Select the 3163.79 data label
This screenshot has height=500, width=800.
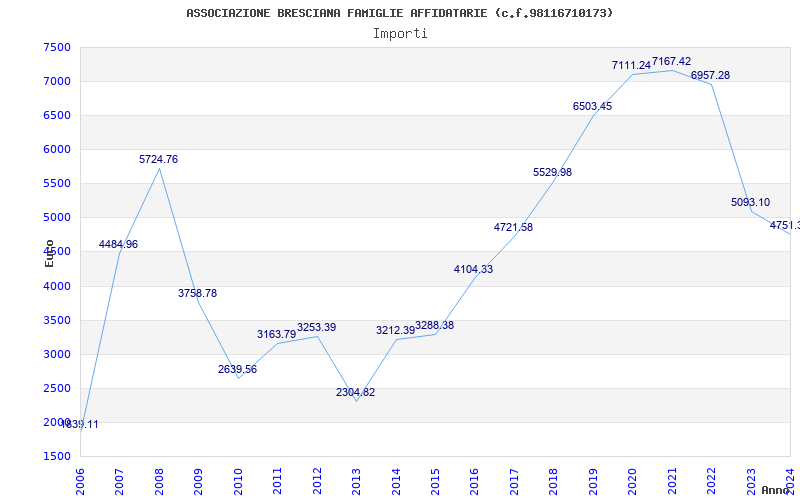[277, 334]
